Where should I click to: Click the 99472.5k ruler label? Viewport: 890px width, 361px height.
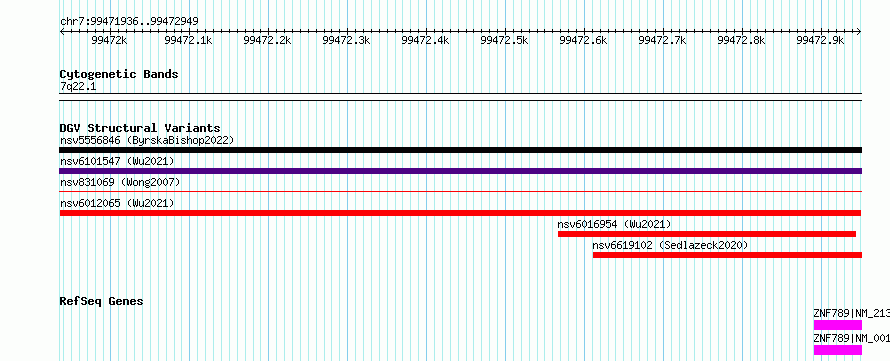coord(504,40)
